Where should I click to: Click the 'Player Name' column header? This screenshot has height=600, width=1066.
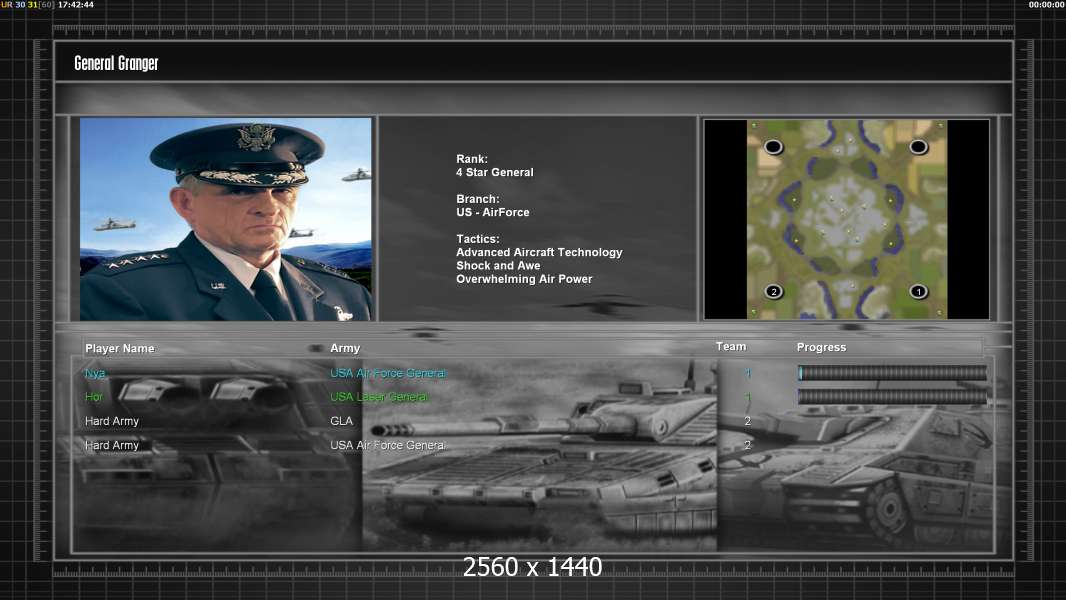[x=120, y=348]
